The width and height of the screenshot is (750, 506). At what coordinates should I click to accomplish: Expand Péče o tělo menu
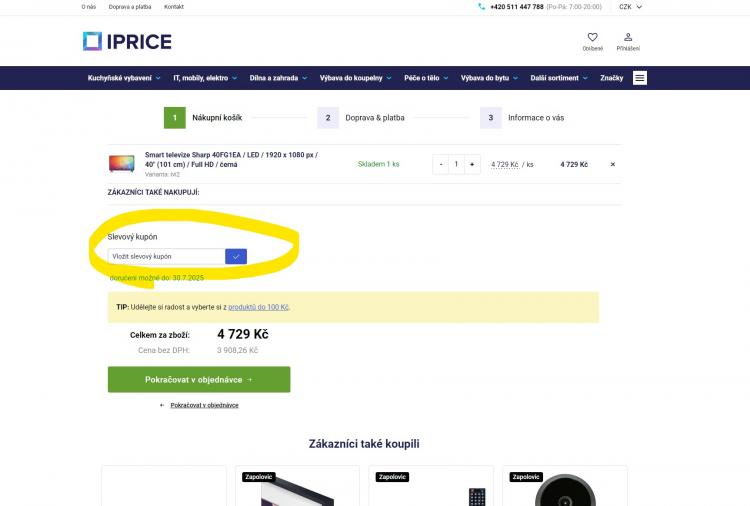click(x=426, y=78)
